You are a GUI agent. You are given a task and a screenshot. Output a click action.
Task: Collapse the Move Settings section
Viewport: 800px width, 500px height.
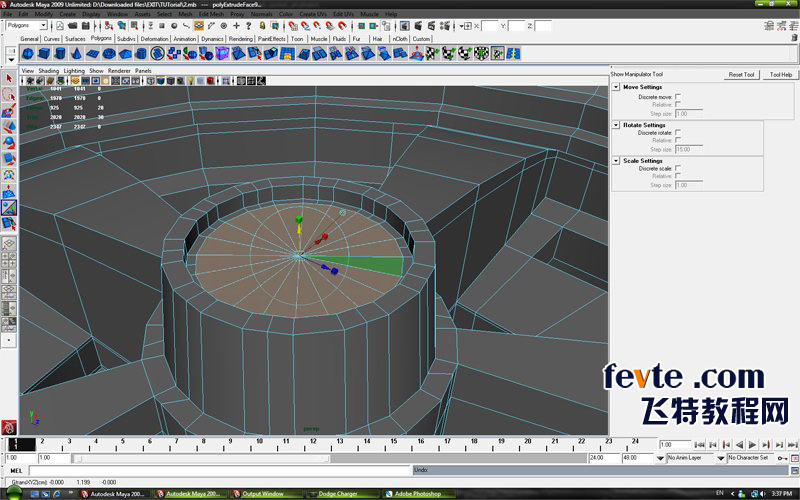click(x=616, y=87)
